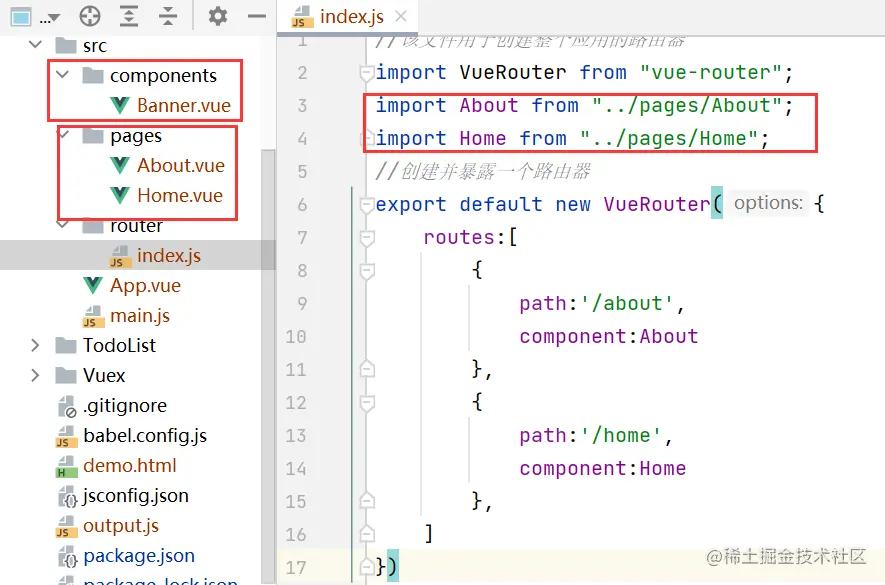Viewport: 885px width, 585px height.
Task: Expand the TodoList folder
Action: point(36,345)
